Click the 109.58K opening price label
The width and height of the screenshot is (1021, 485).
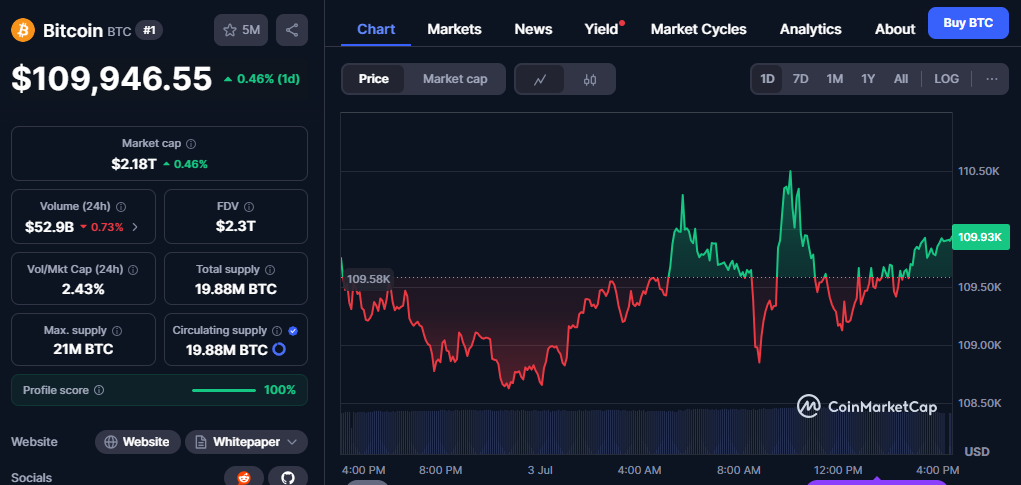pyautogui.click(x=368, y=279)
